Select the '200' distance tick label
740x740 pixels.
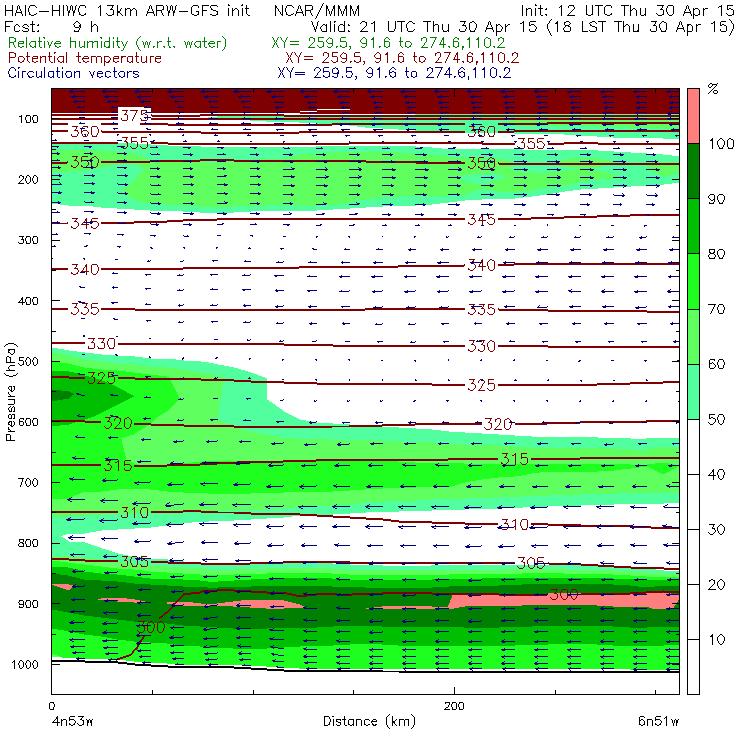pyautogui.click(x=454, y=706)
